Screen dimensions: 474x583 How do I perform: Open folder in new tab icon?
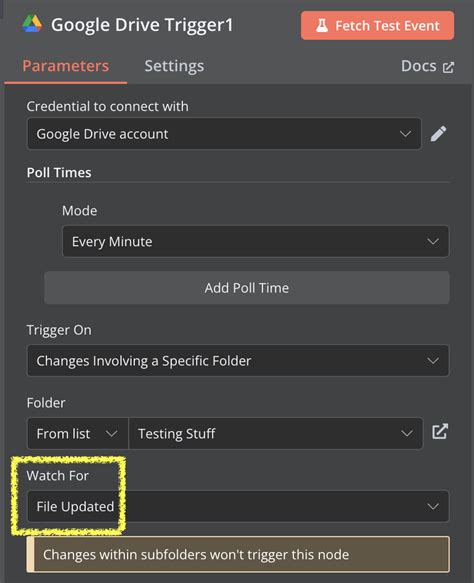click(x=440, y=432)
